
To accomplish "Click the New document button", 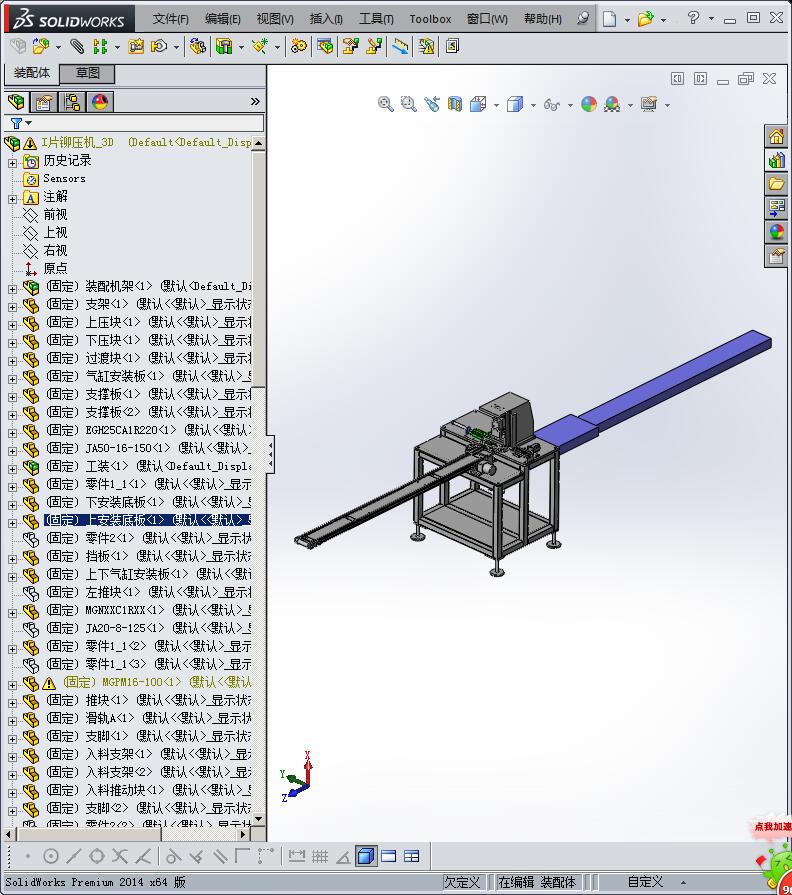I will click(609, 19).
